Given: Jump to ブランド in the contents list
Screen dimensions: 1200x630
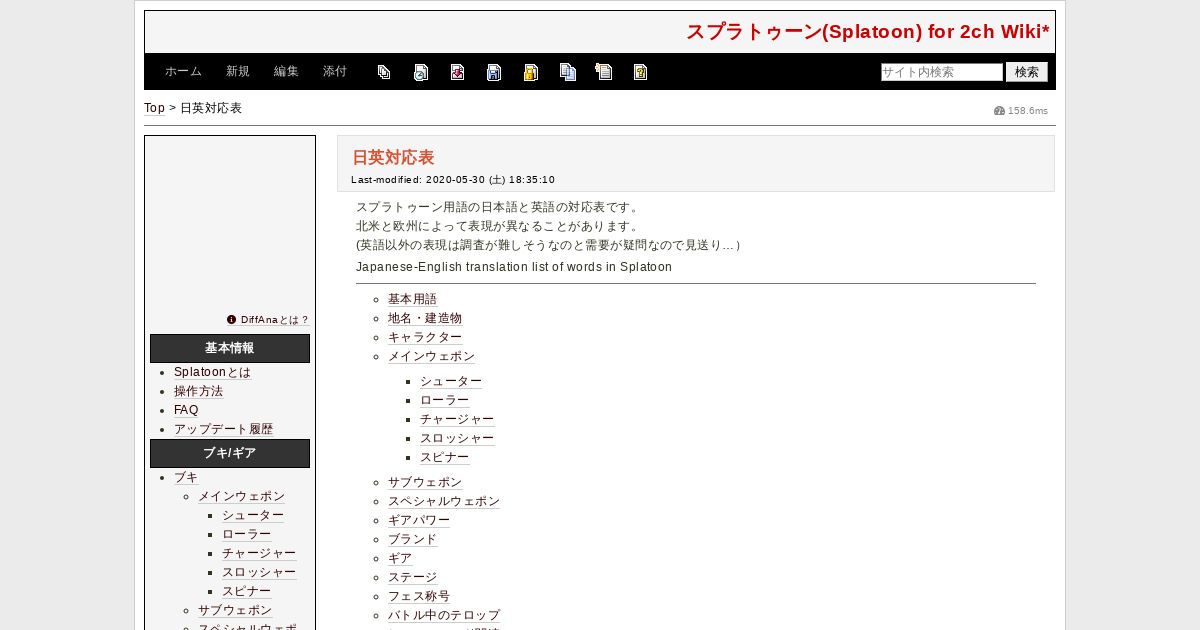Looking at the screenshot, I should pos(412,540).
